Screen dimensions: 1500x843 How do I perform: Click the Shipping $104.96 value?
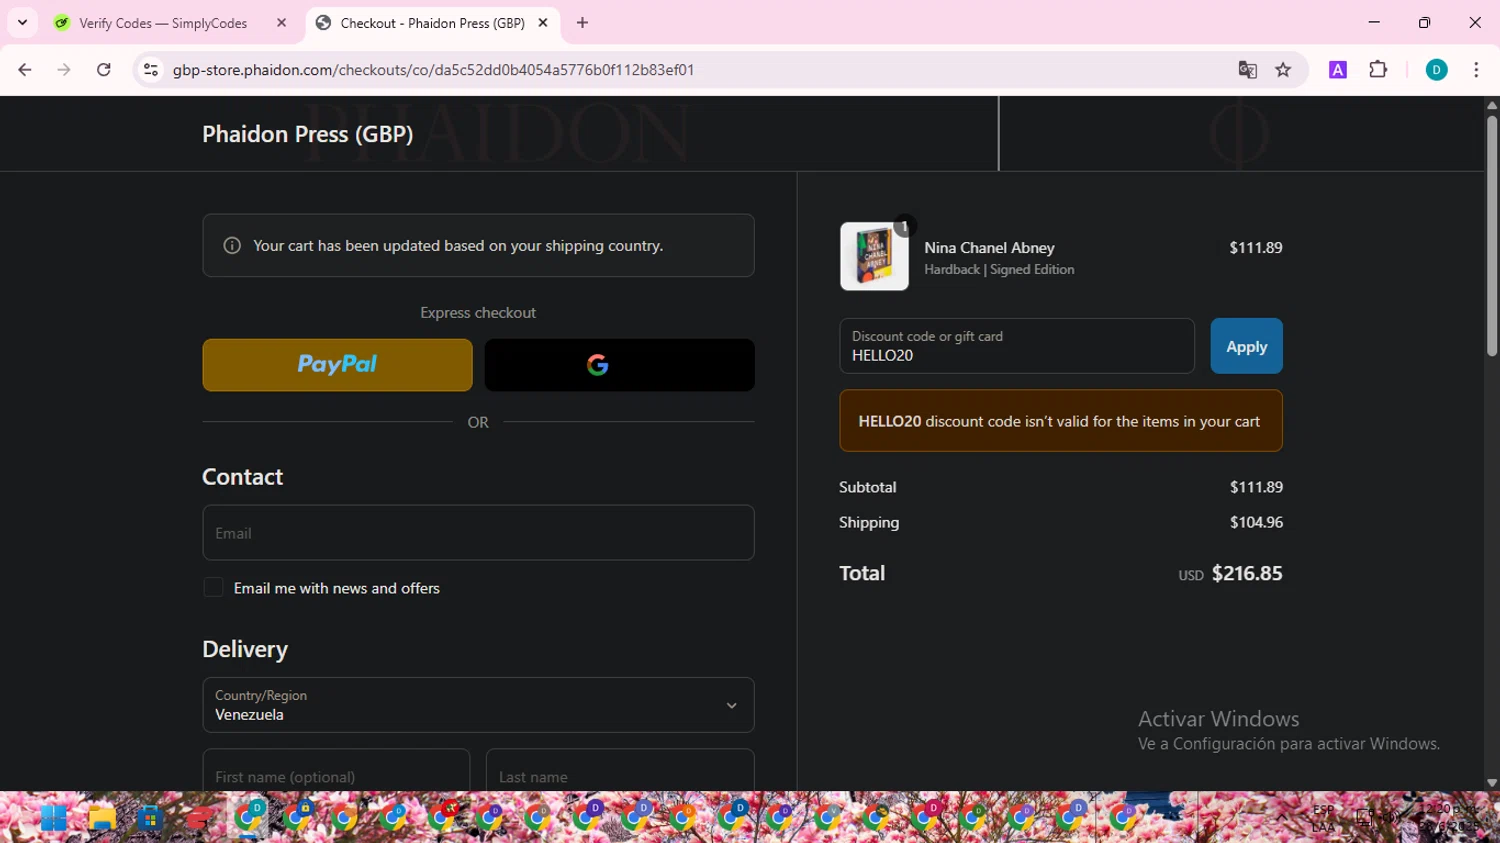(1256, 522)
